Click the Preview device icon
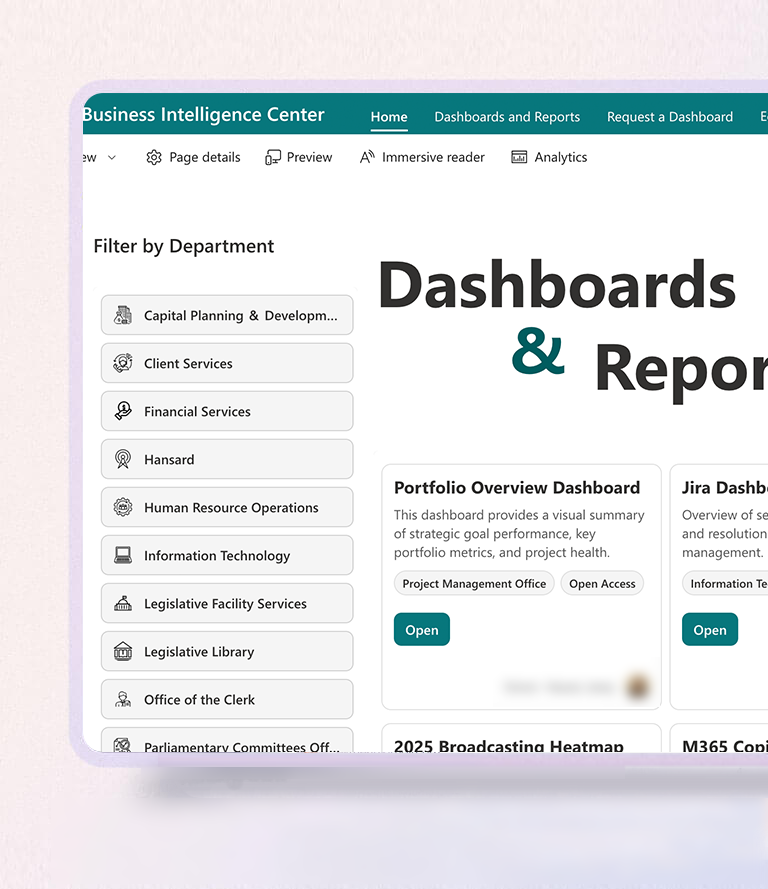 pyautogui.click(x=273, y=157)
